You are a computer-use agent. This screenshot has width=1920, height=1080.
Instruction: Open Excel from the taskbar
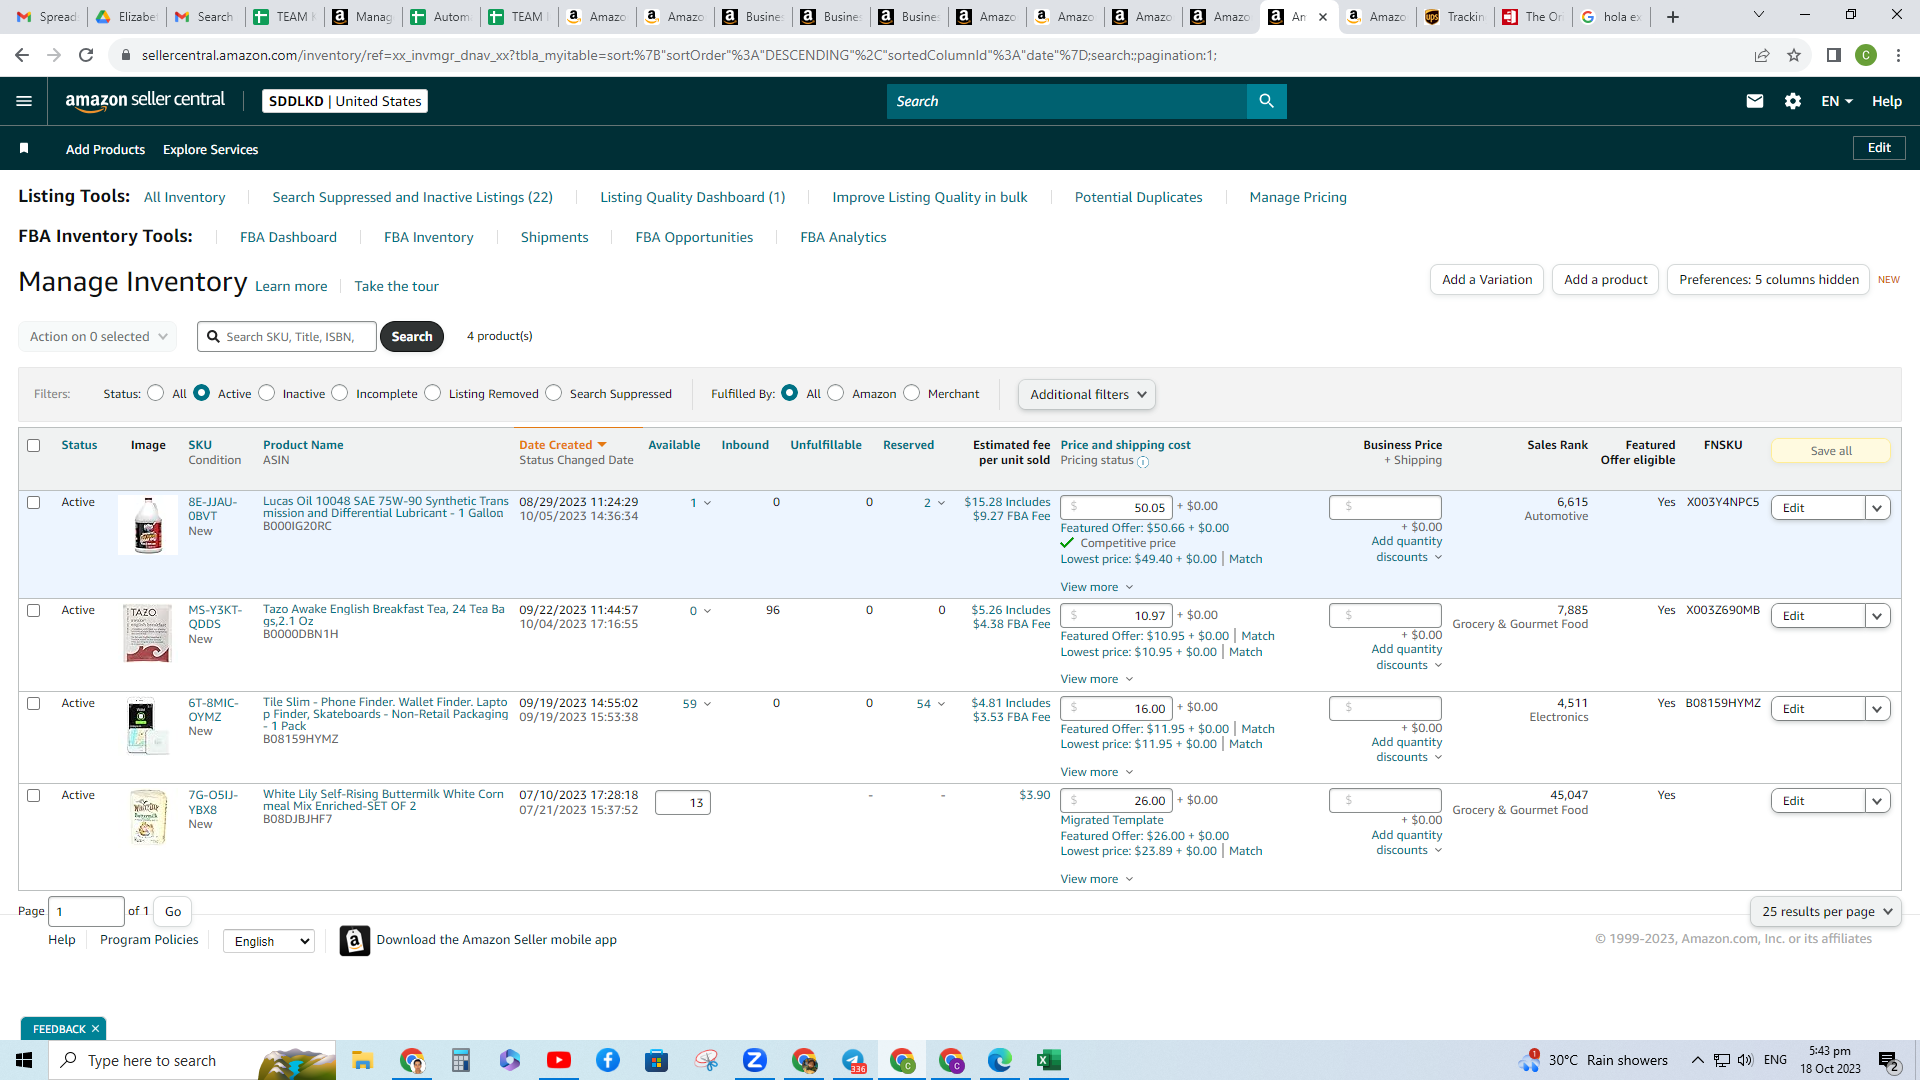click(x=1048, y=1060)
